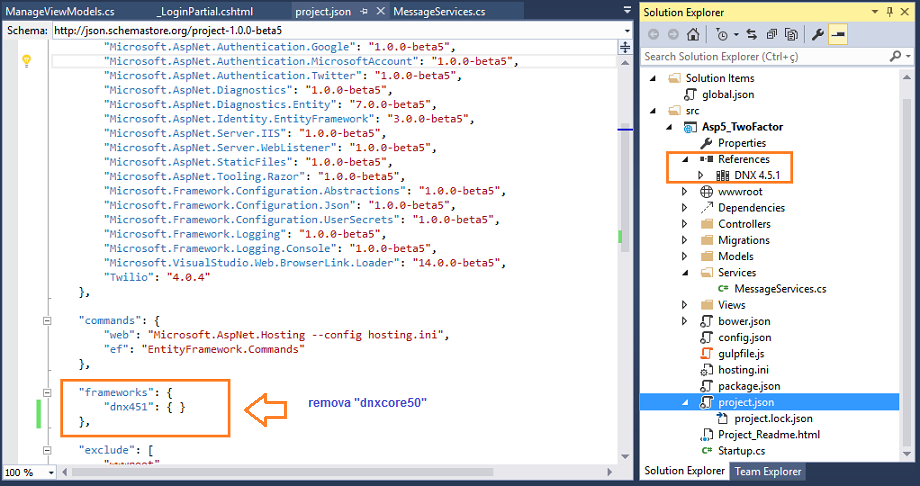Click the Properties wrench icon in tree
Viewport: 920px width, 486px height.
pyautogui.click(x=706, y=143)
